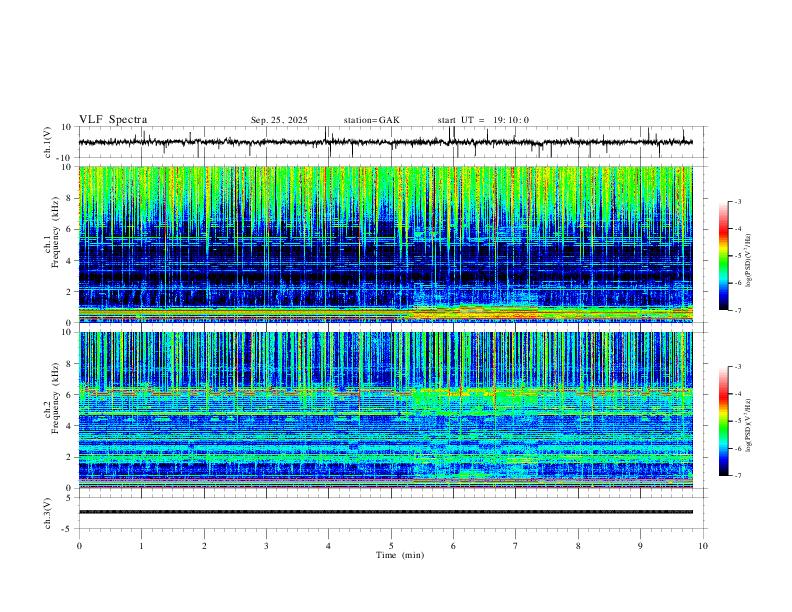This screenshot has height=612, width=792.
Task: Click '-5' on ch.2 color scale
Action: [x=737, y=421]
